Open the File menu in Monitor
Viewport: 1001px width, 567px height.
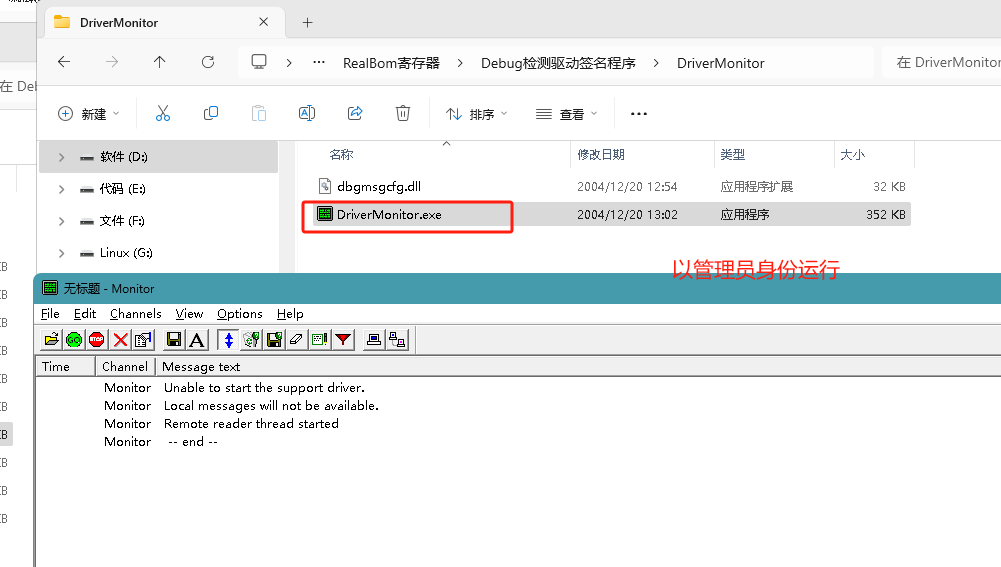point(50,314)
